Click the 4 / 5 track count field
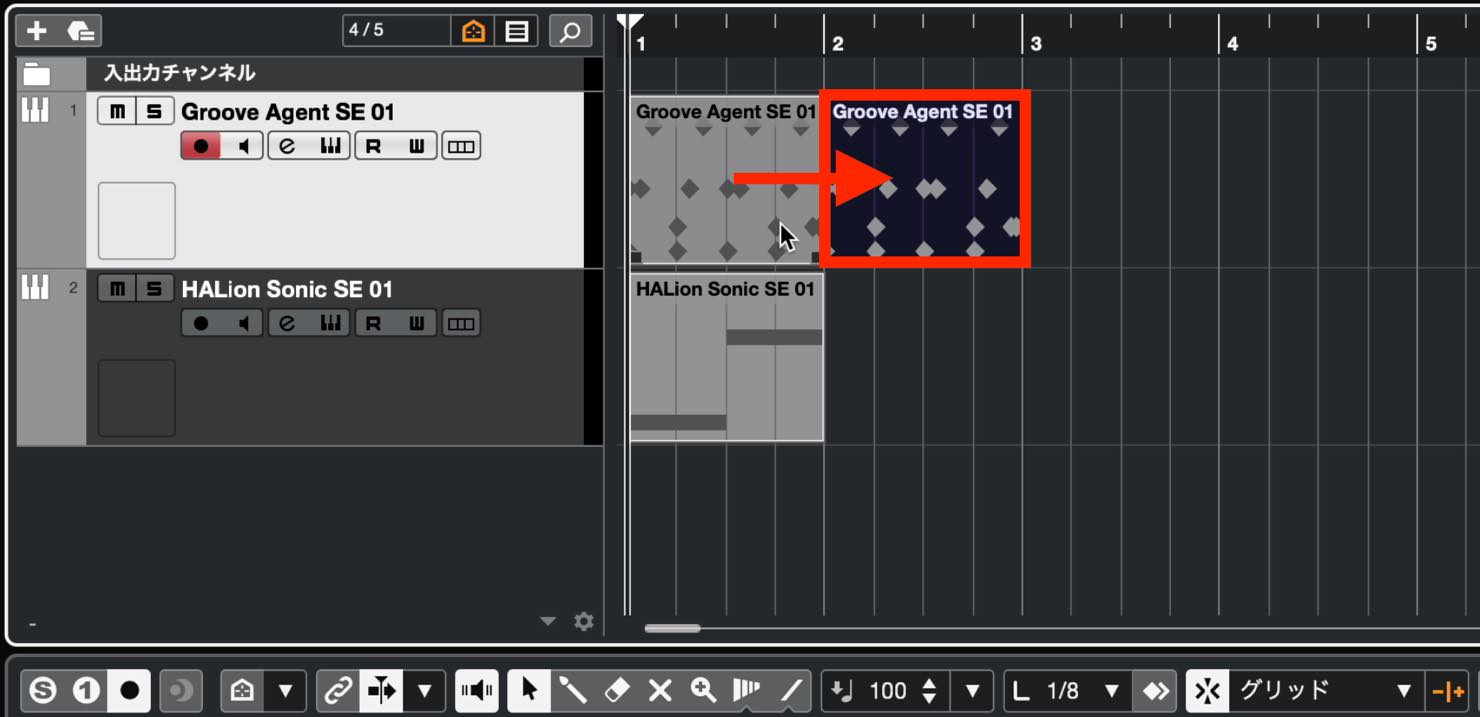 [x=396, y=31]
